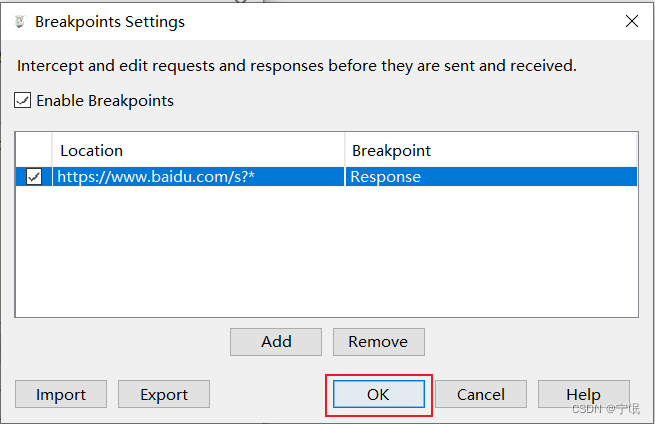This screenshot has width=655, height=424.
Task: Select the https://www.baidu.com/s?* location entry
Action: coord(155,177)
